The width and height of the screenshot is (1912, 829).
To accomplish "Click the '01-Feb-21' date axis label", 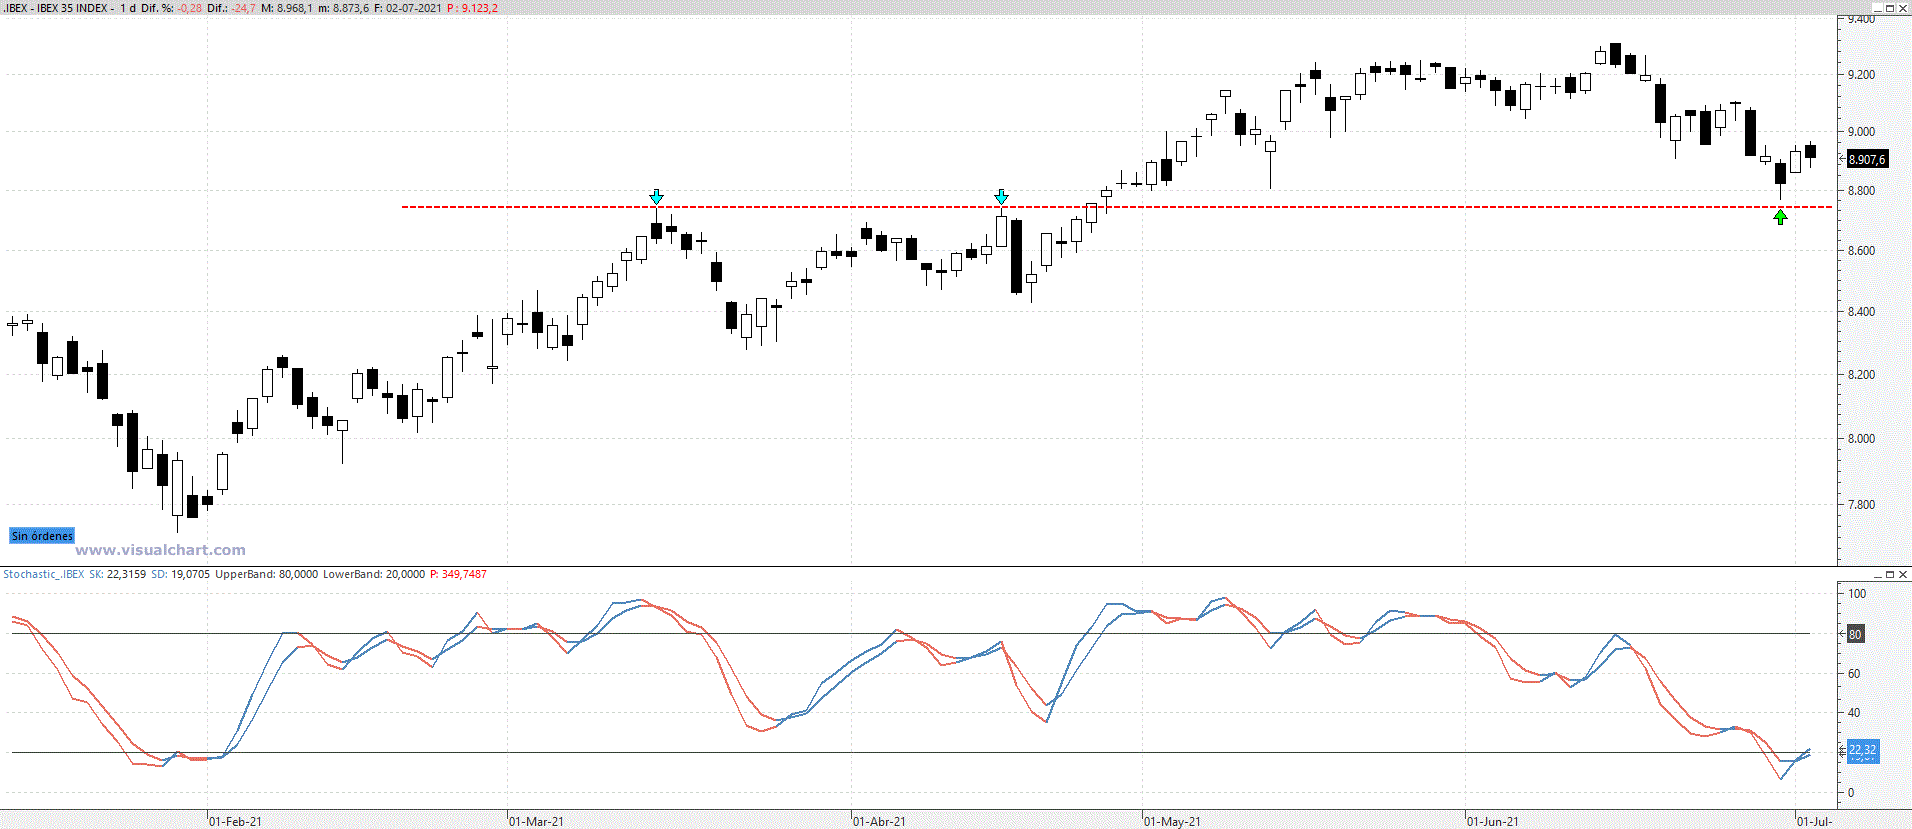I will (x=235, y=821).
